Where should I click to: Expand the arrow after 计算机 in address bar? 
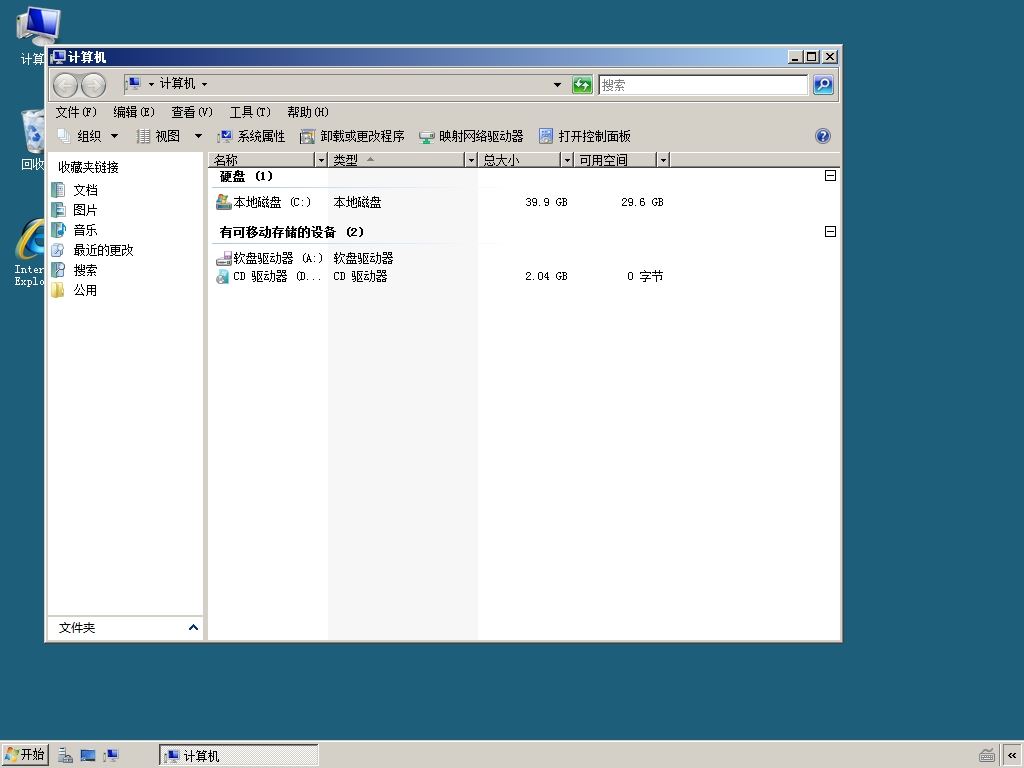tap(204, 84)
